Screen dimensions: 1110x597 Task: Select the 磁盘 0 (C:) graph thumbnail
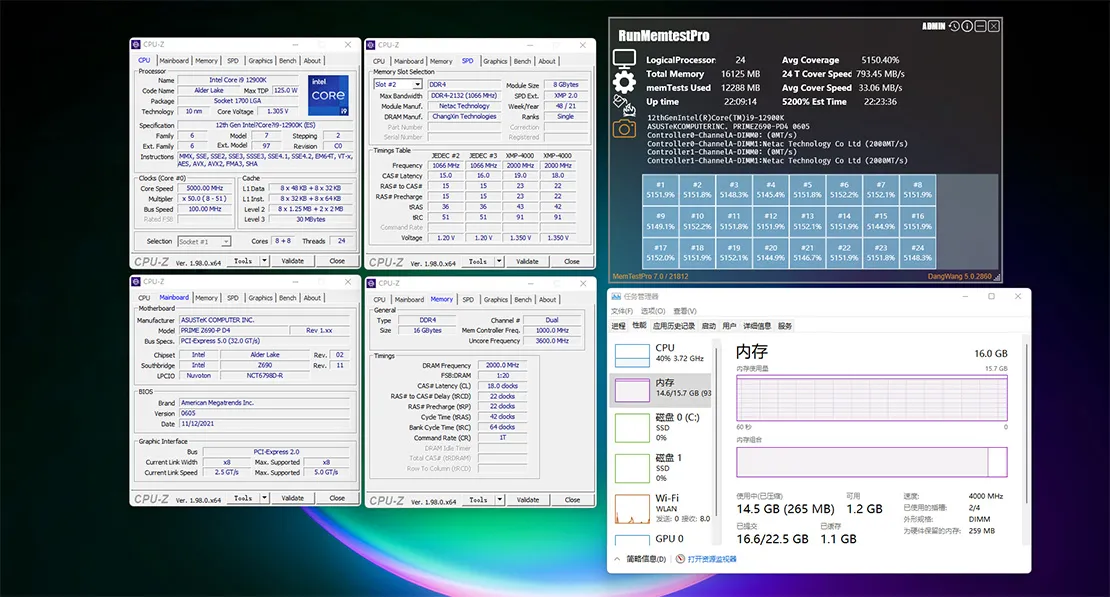[632, 428]
